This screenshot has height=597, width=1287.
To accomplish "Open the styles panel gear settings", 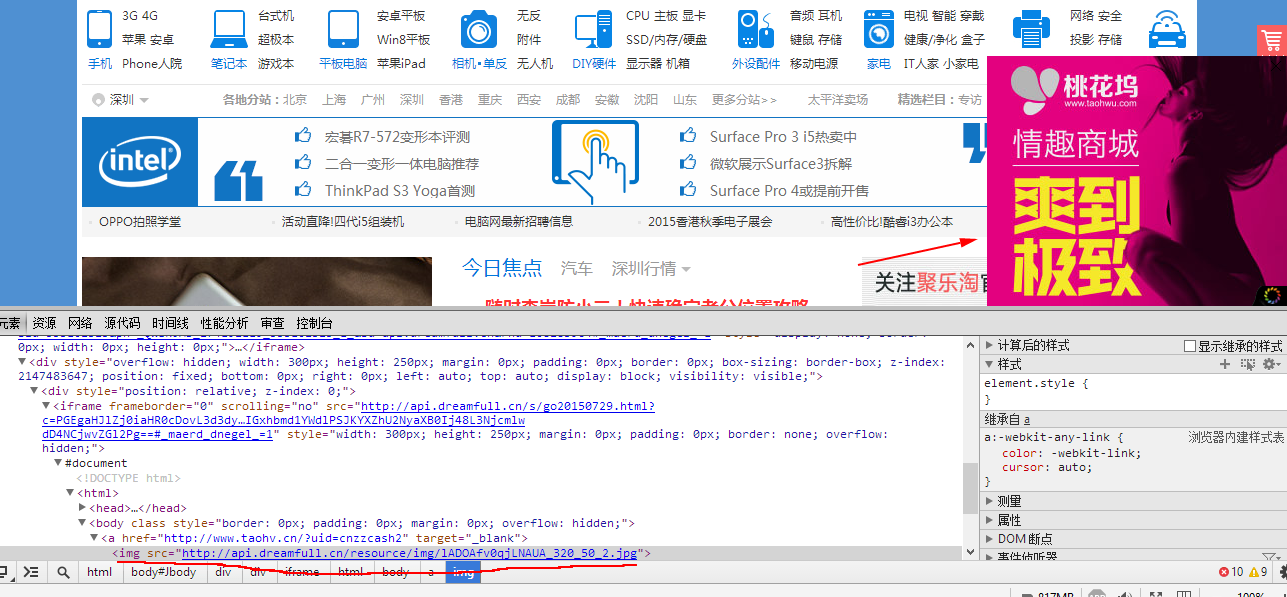I will click(x=1271, y=365).
